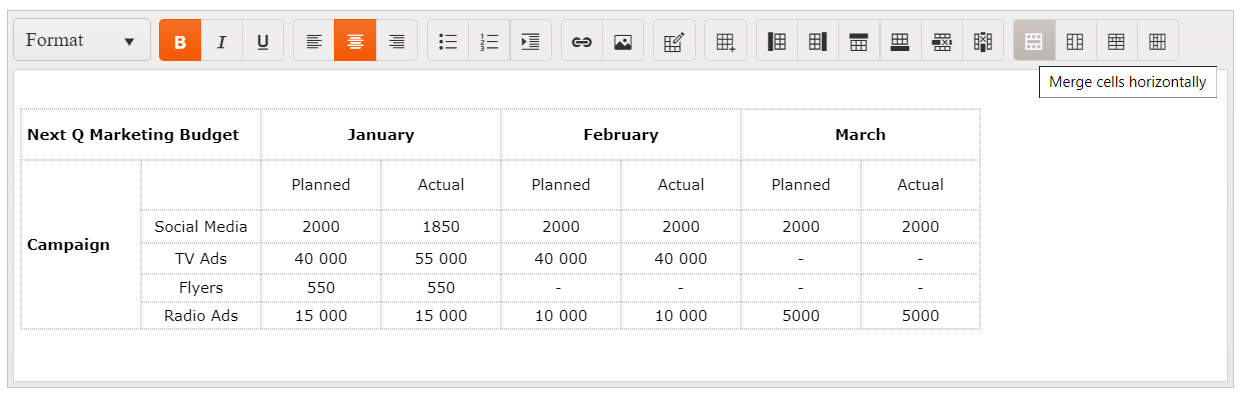This screenshot has width=1243, height=399.
Task: Toggle Underline formatting
Action: coord(263,41)
